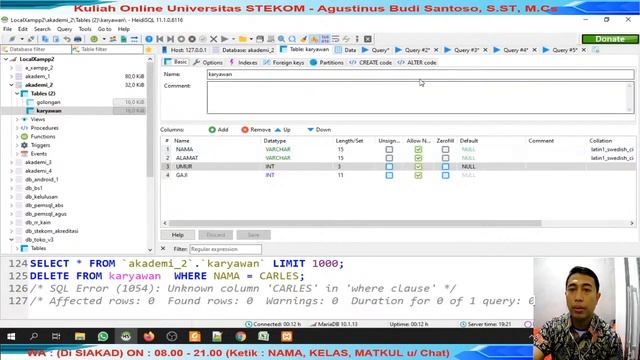Click the Donate button

[610, 39]
